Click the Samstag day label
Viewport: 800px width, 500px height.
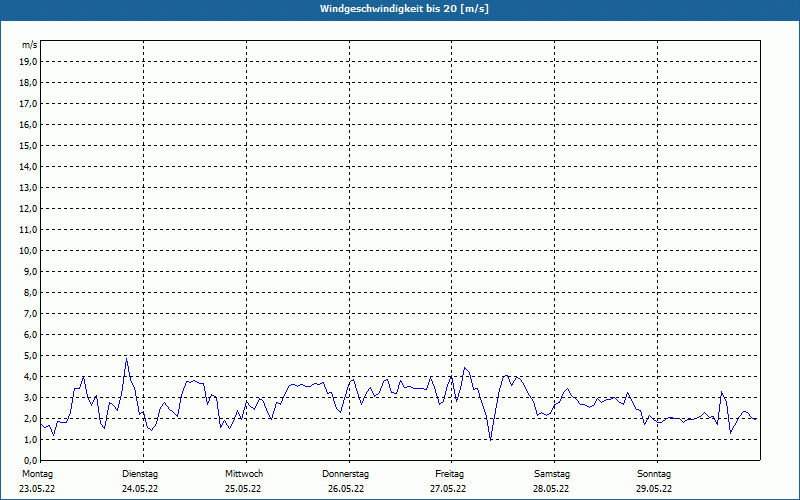pos(552,474)
